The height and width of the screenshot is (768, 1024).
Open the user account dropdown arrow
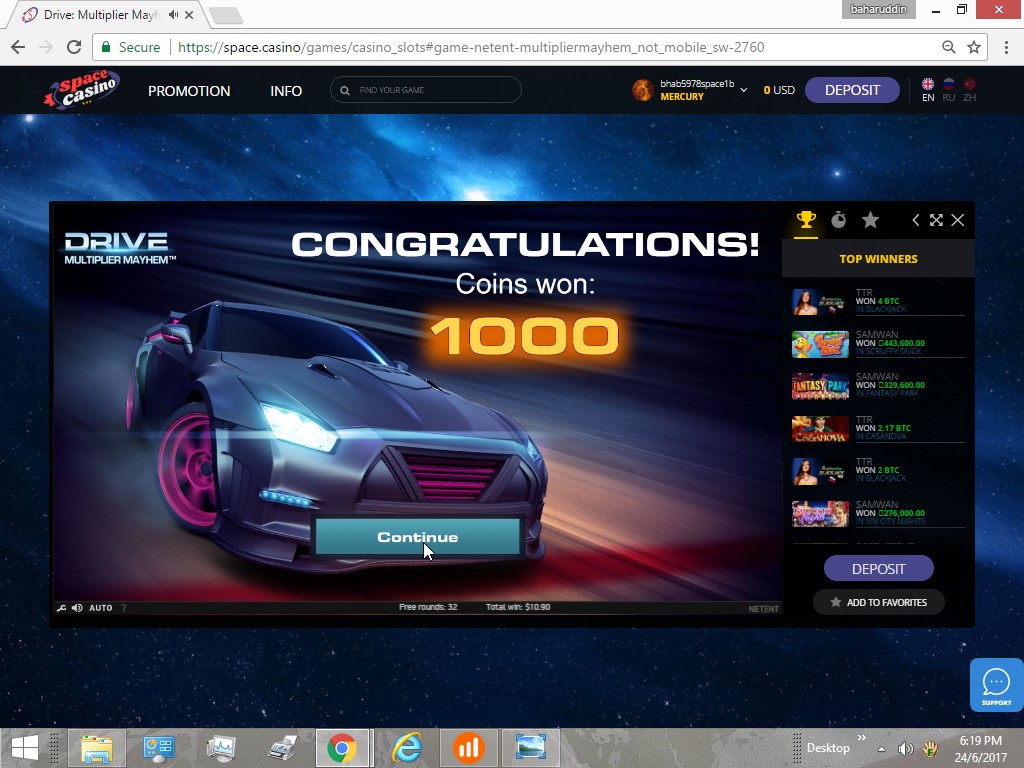pos(743,90)
